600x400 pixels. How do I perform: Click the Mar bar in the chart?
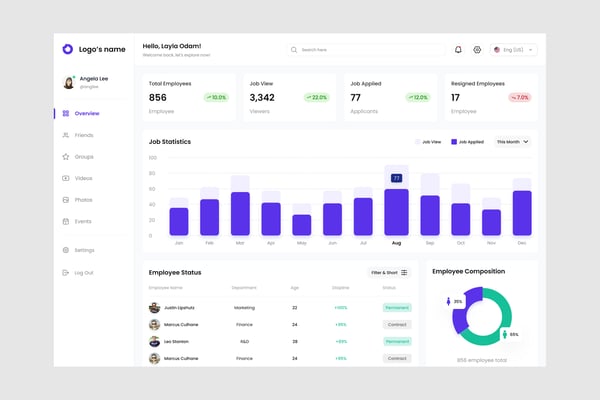[240, 214]
